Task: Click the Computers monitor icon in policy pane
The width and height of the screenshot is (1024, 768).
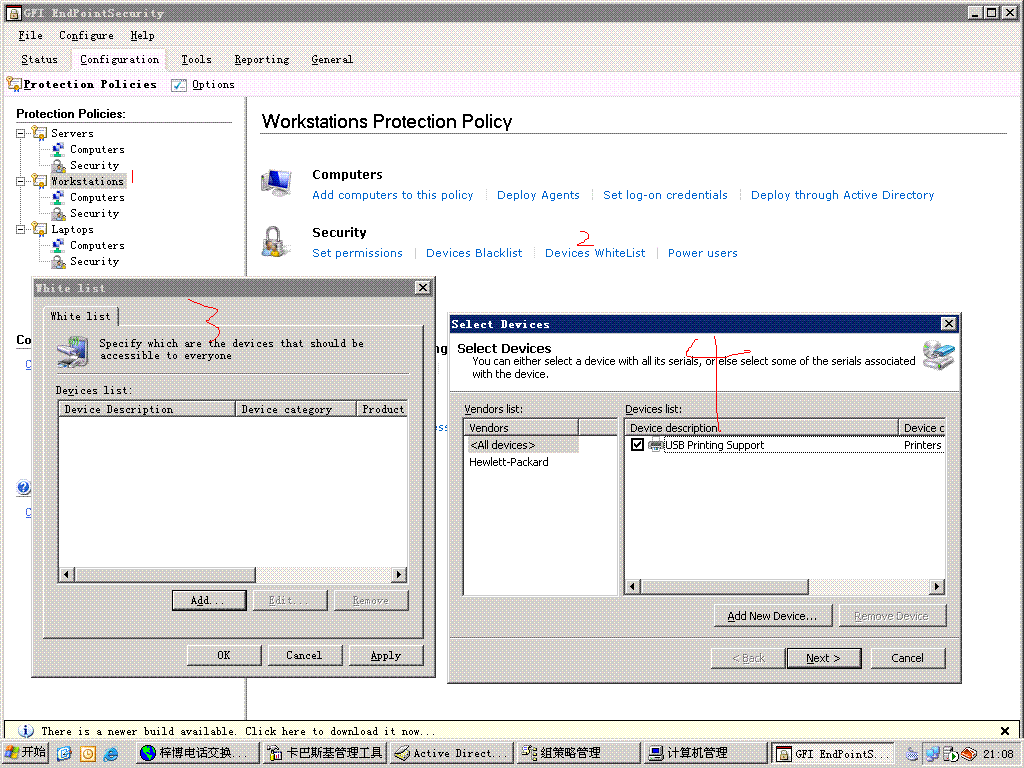Action: coord(277,184)
